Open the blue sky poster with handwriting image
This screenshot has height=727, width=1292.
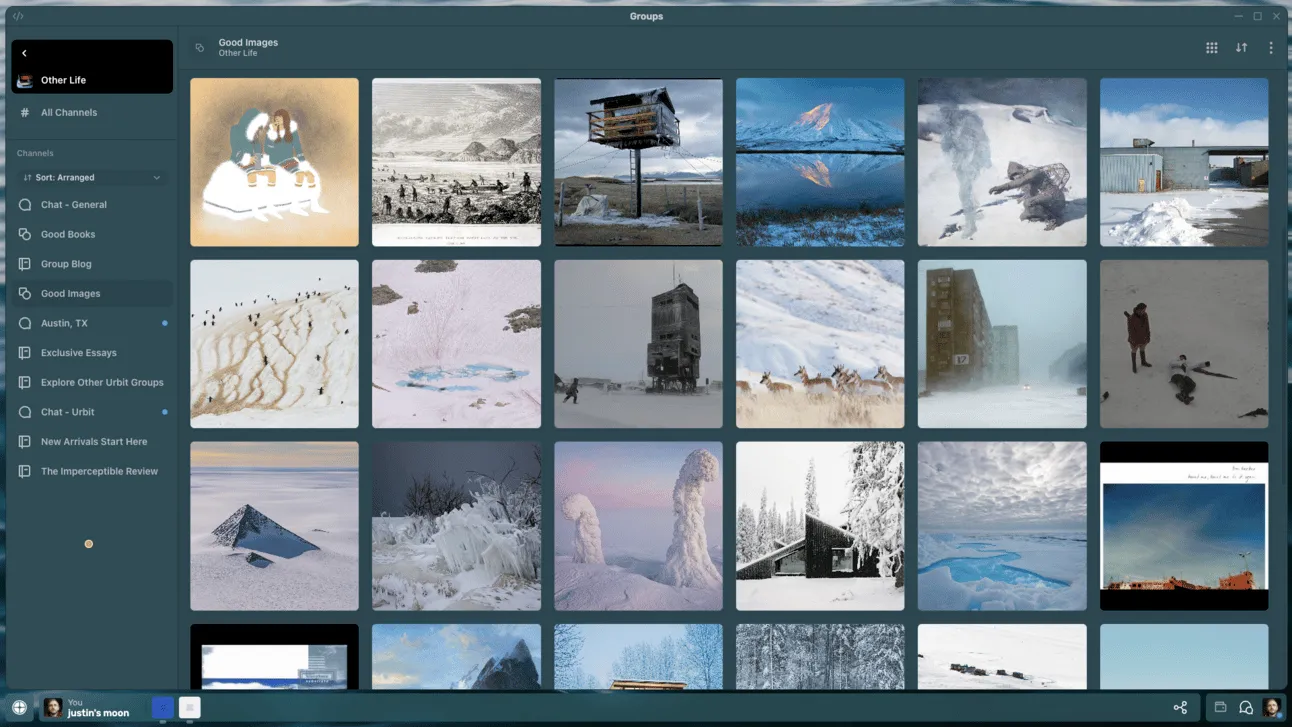[x=1184, y=526]
